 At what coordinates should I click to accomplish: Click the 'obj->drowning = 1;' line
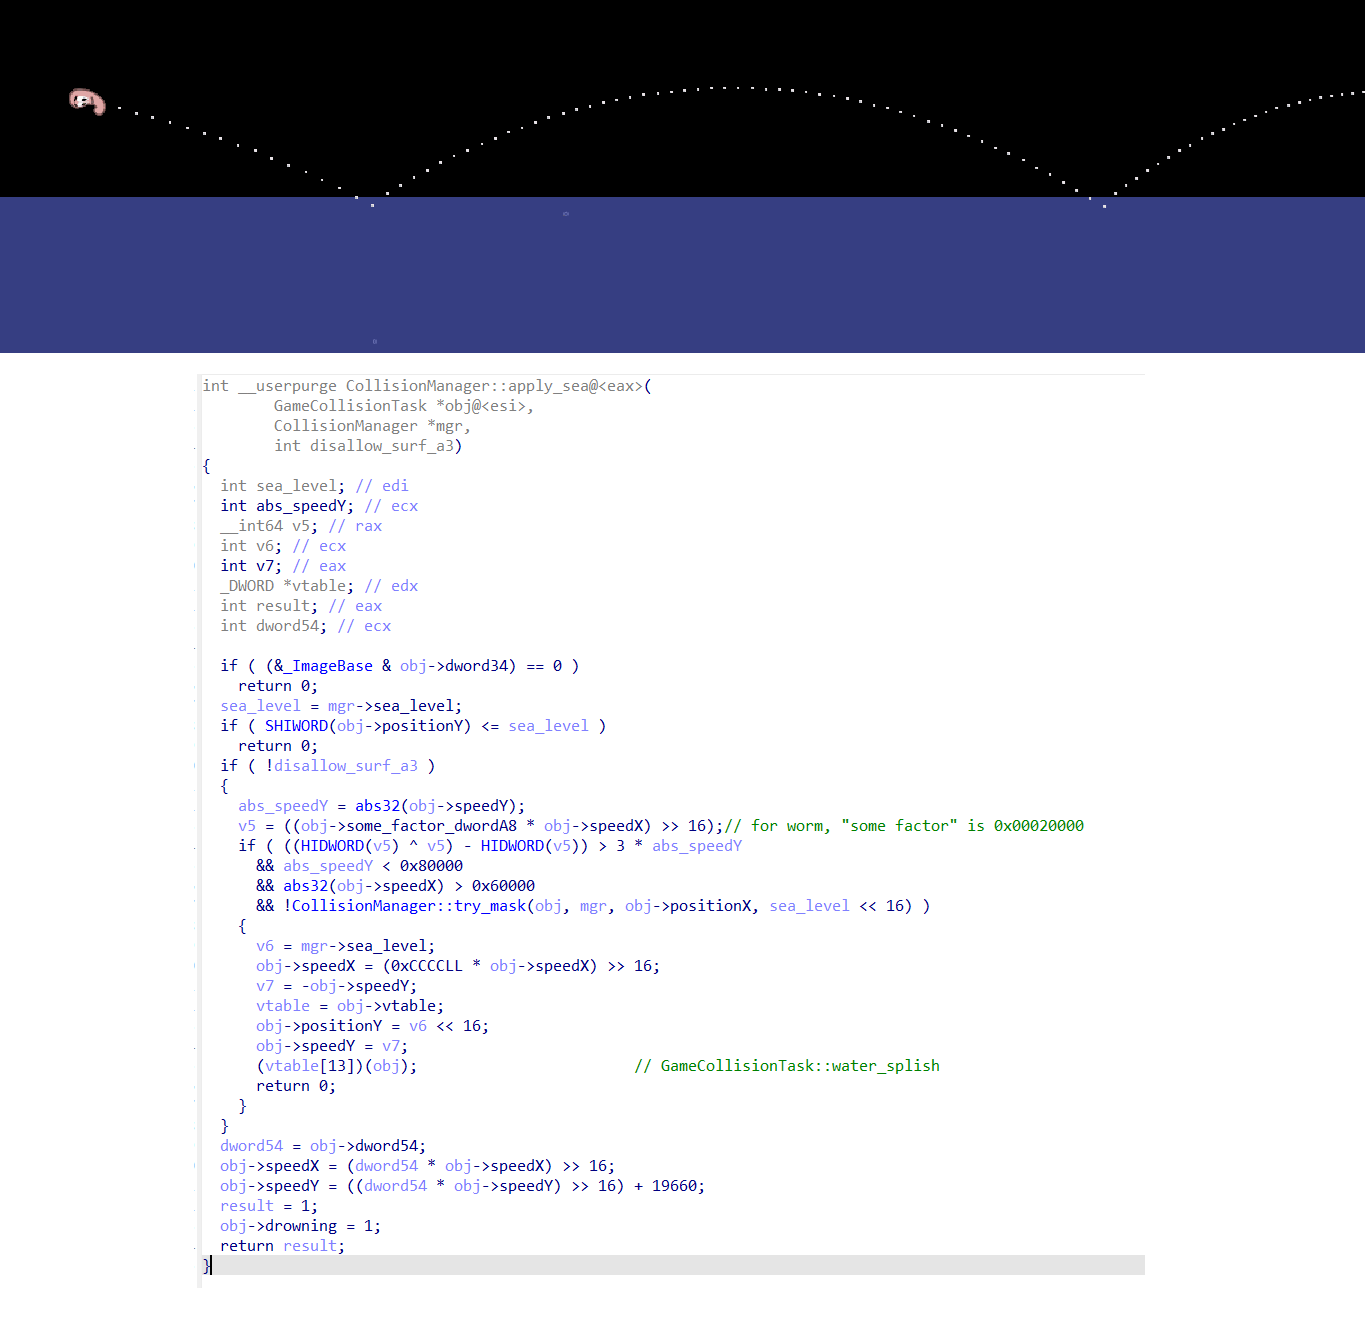pyautogui.click(x=301, y=1226)
